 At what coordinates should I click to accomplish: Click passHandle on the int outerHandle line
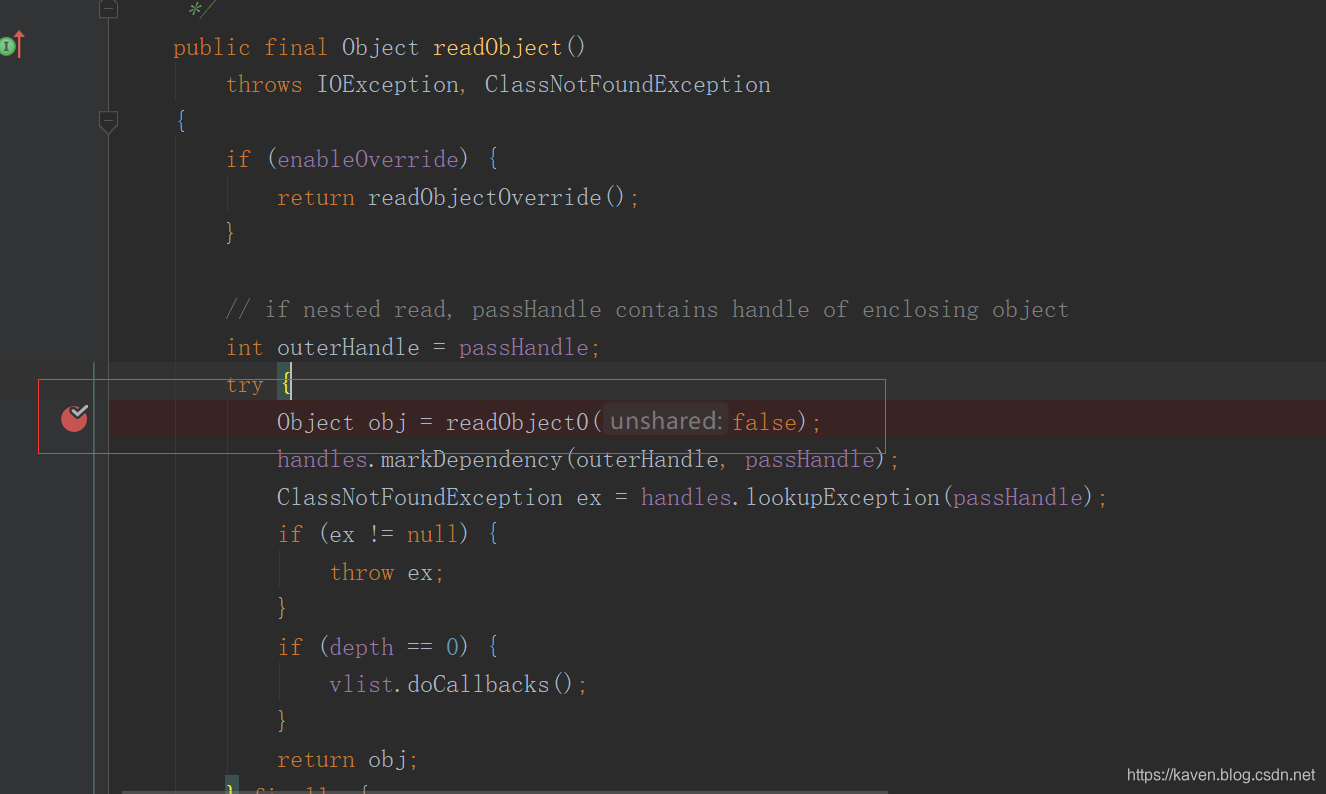pyautogui.click(x=524, y=348)
